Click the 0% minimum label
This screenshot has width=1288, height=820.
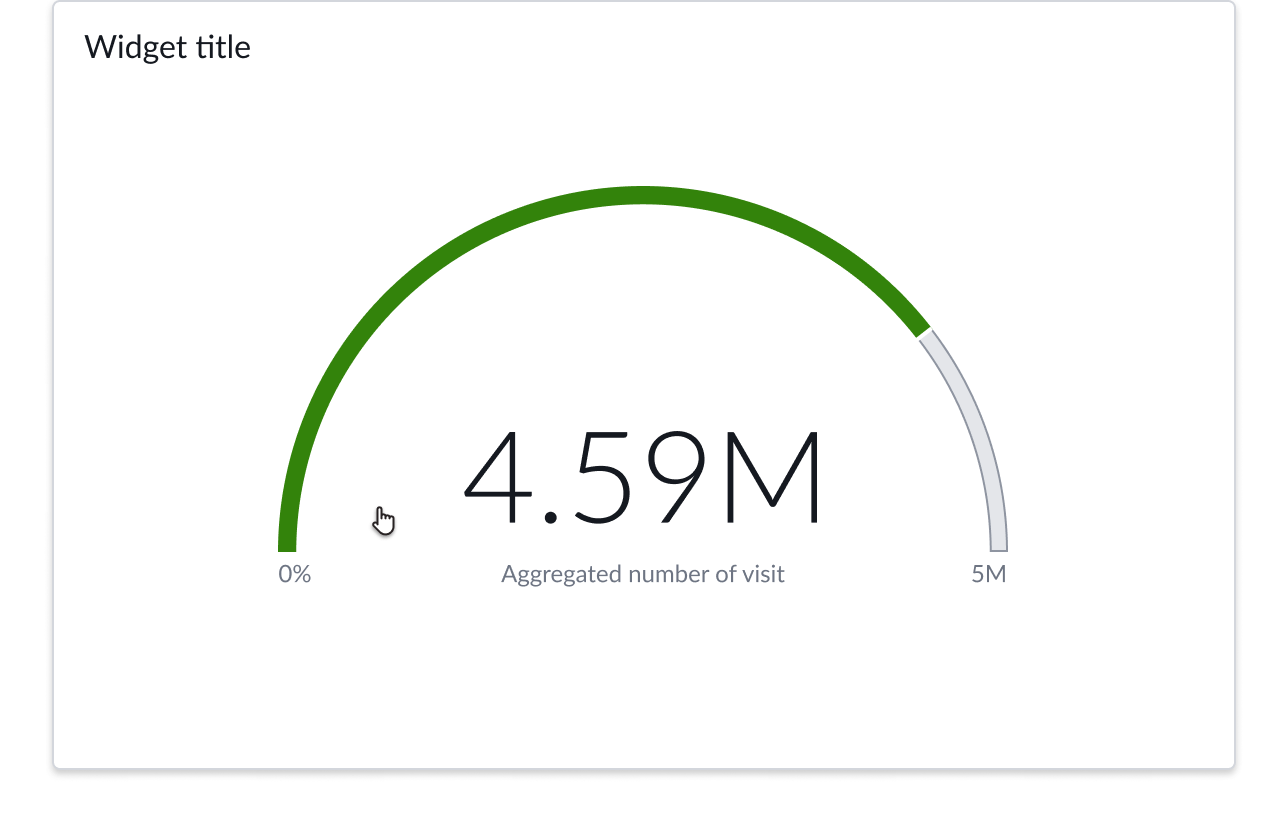(294, 574)
